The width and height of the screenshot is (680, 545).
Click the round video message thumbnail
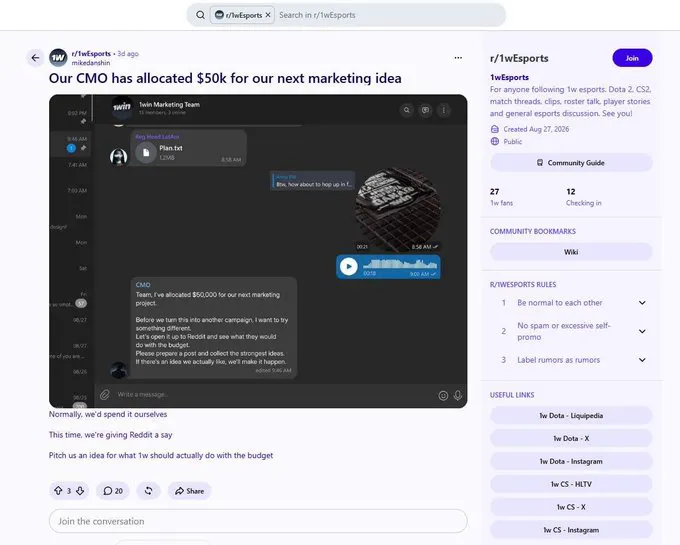point(398,209)
